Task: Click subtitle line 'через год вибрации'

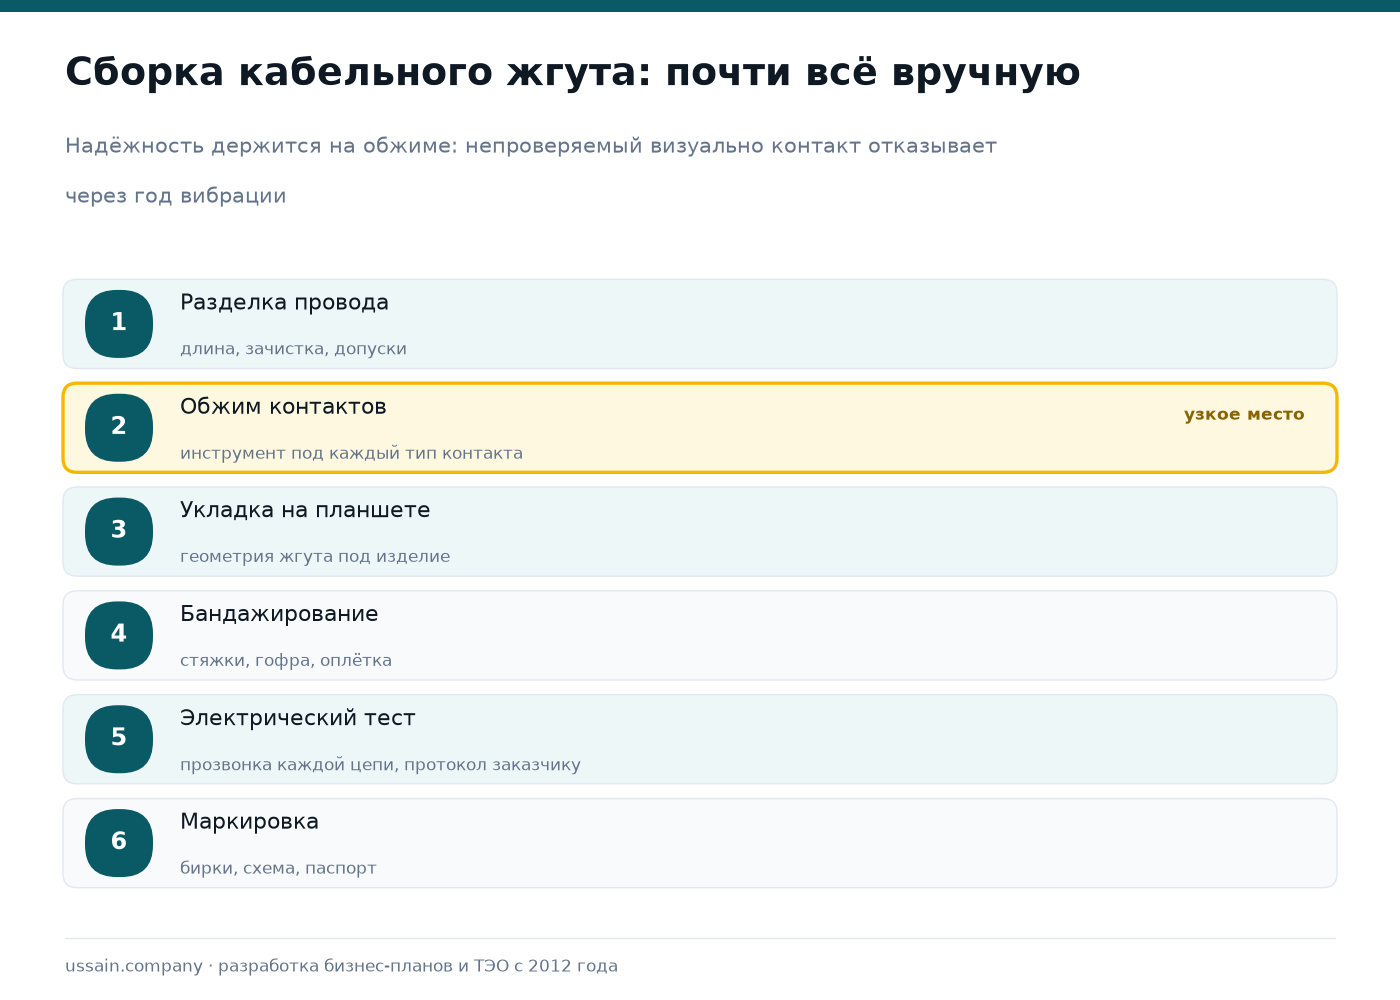Action: tap(176, 196)
